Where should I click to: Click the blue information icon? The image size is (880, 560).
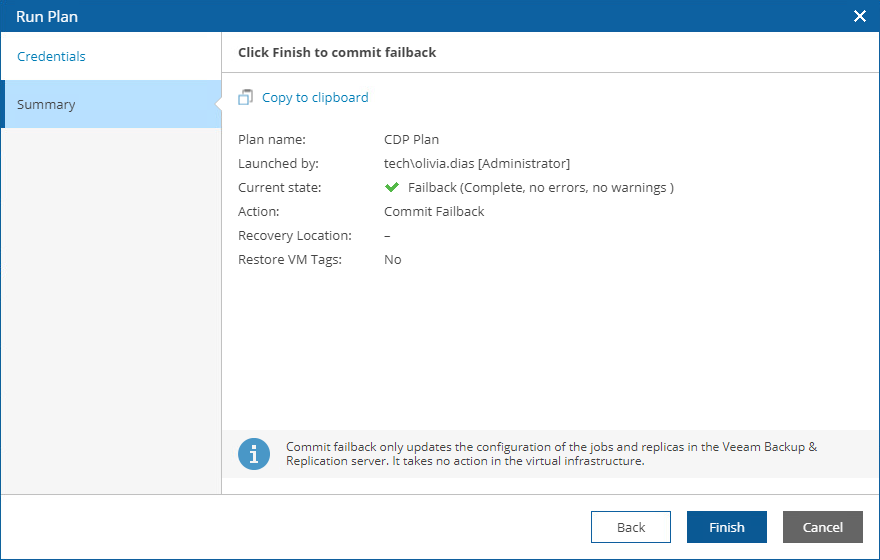click(x=254, y=454)
